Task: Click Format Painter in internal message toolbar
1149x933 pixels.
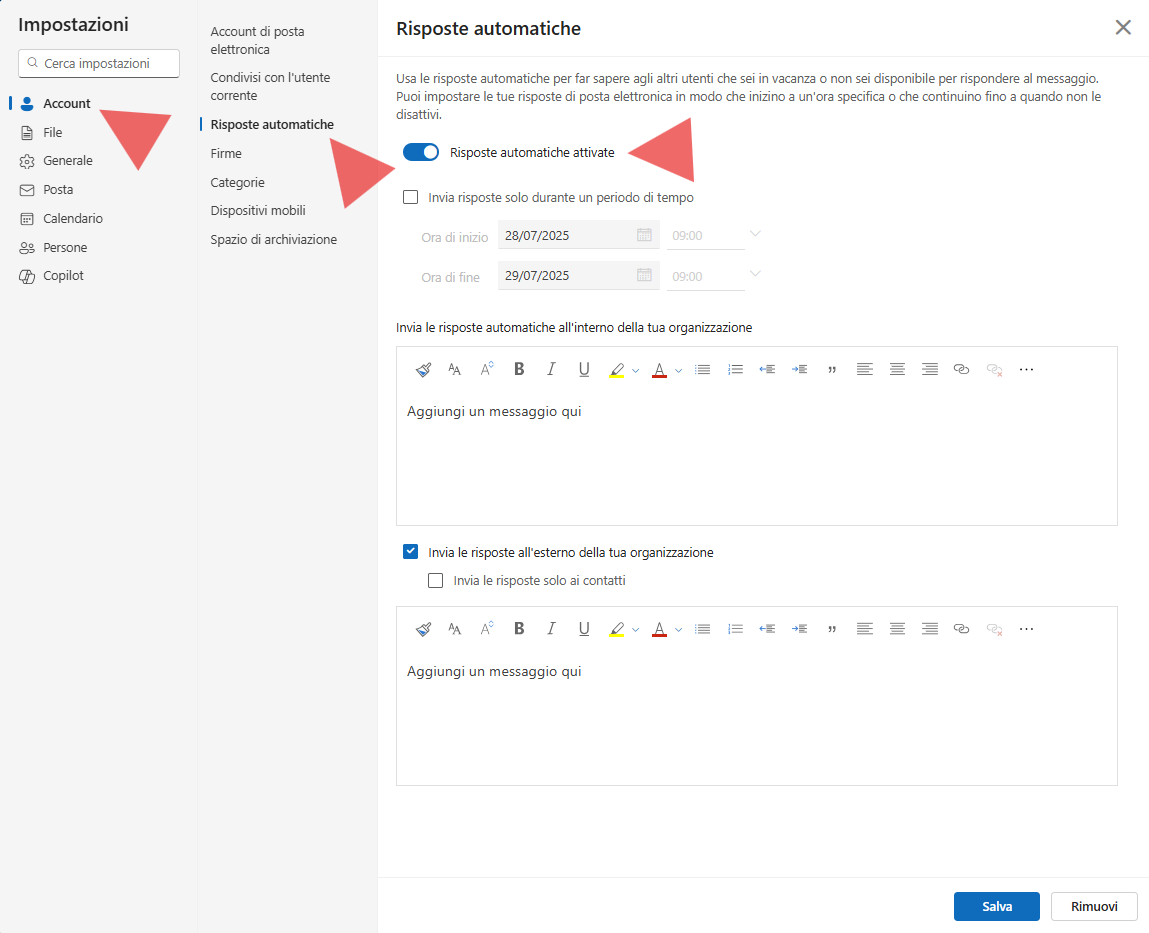Action: pos(423,369)
